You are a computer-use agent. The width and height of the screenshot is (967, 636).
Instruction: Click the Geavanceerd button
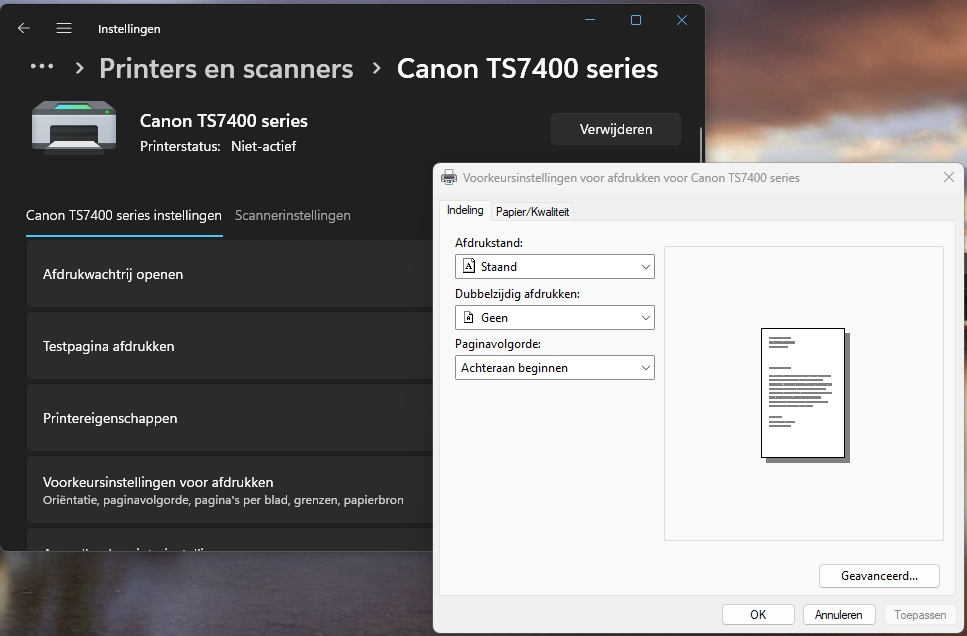879,576
